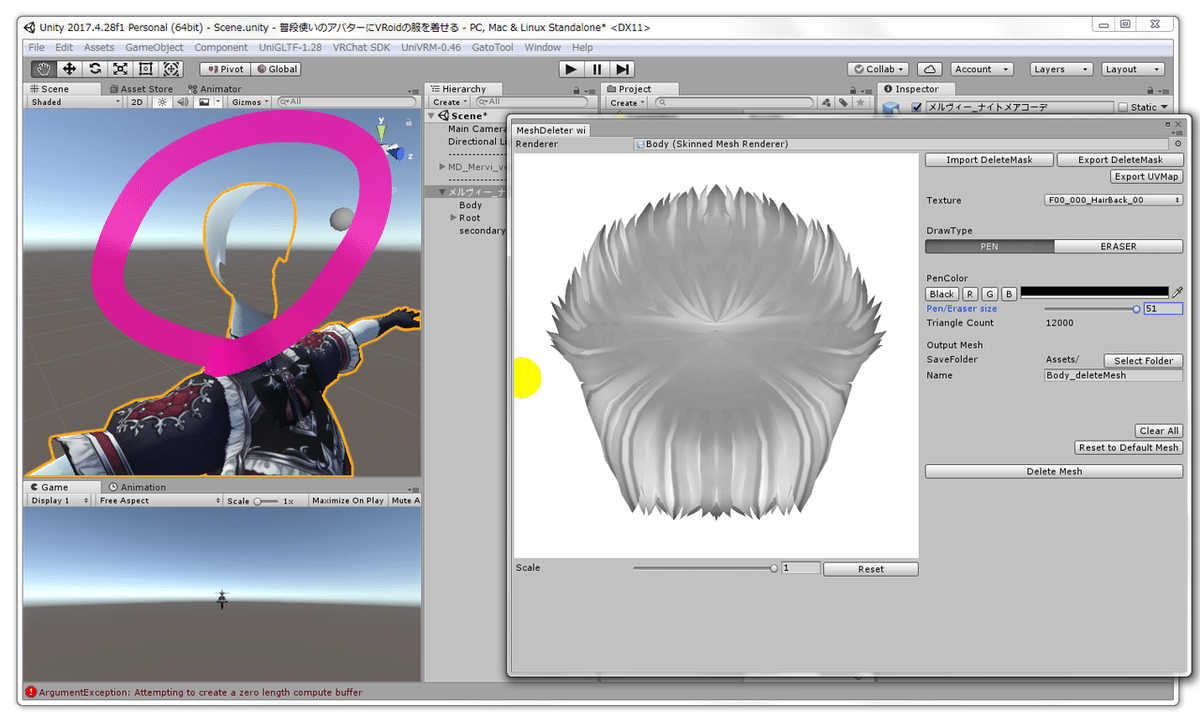The width and height of the screenshot is (1200, 721).
Task: Click the Step forward button
Action: click(623, 69)
